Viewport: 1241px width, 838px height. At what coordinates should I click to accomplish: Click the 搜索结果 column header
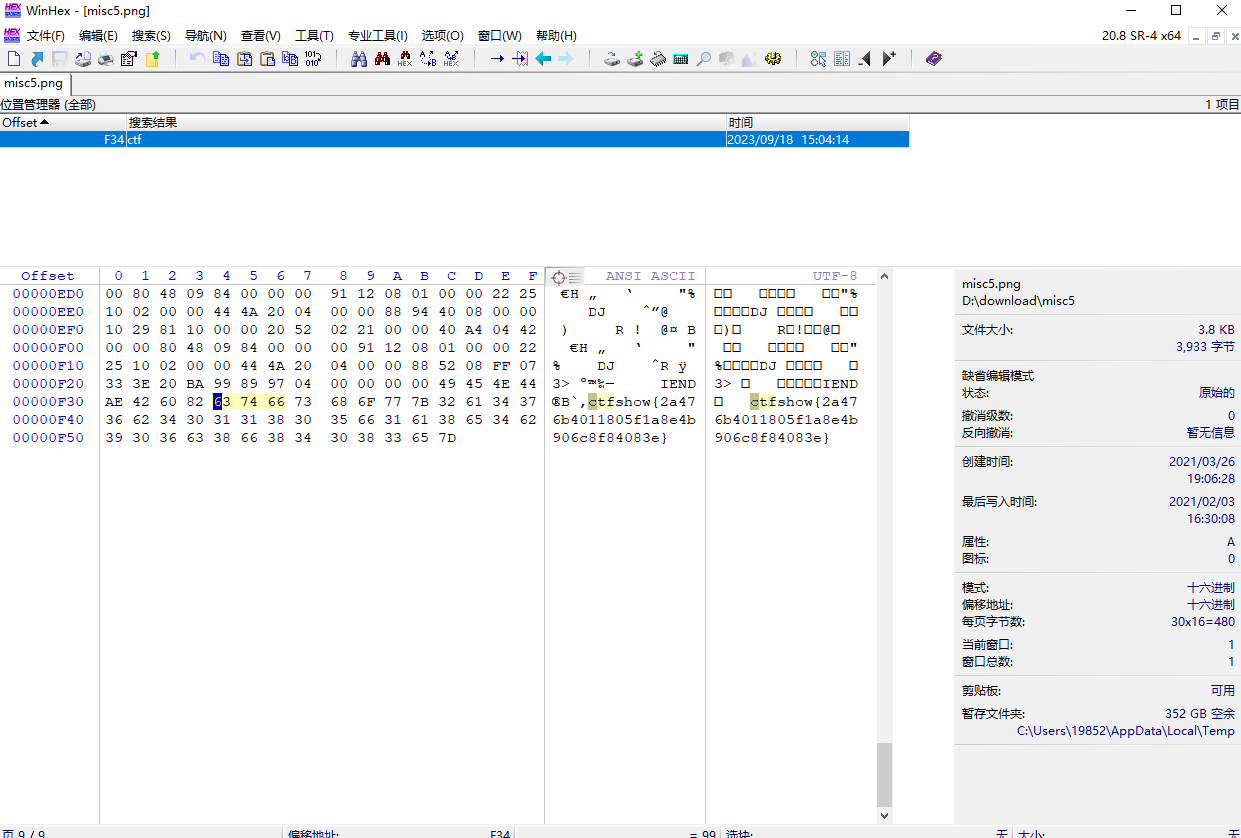click(x=427, y=122)
